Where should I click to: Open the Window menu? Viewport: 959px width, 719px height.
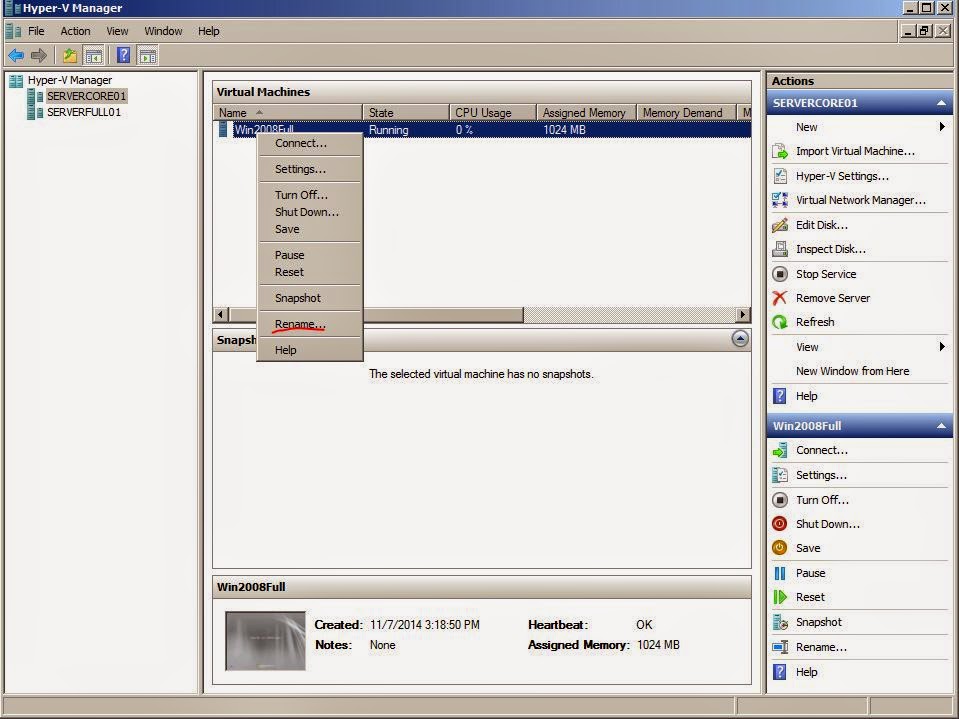pyautogui.click(x=163, y=31)
